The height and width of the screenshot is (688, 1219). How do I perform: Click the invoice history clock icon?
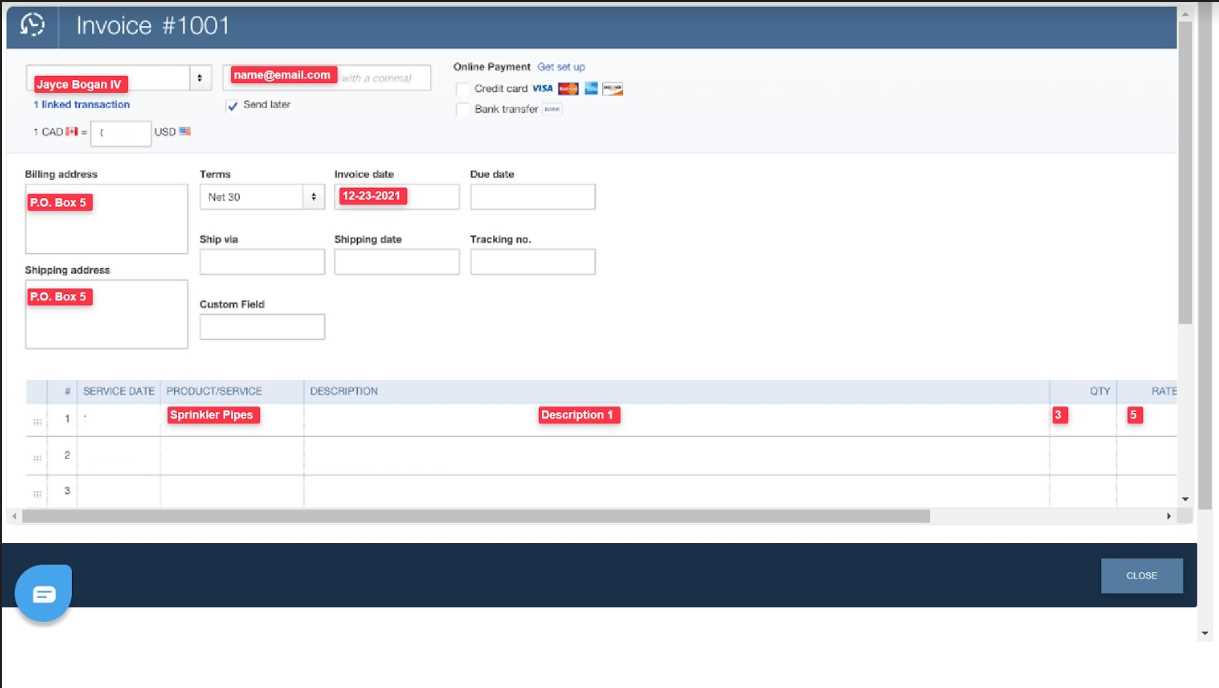coord(33,25)
